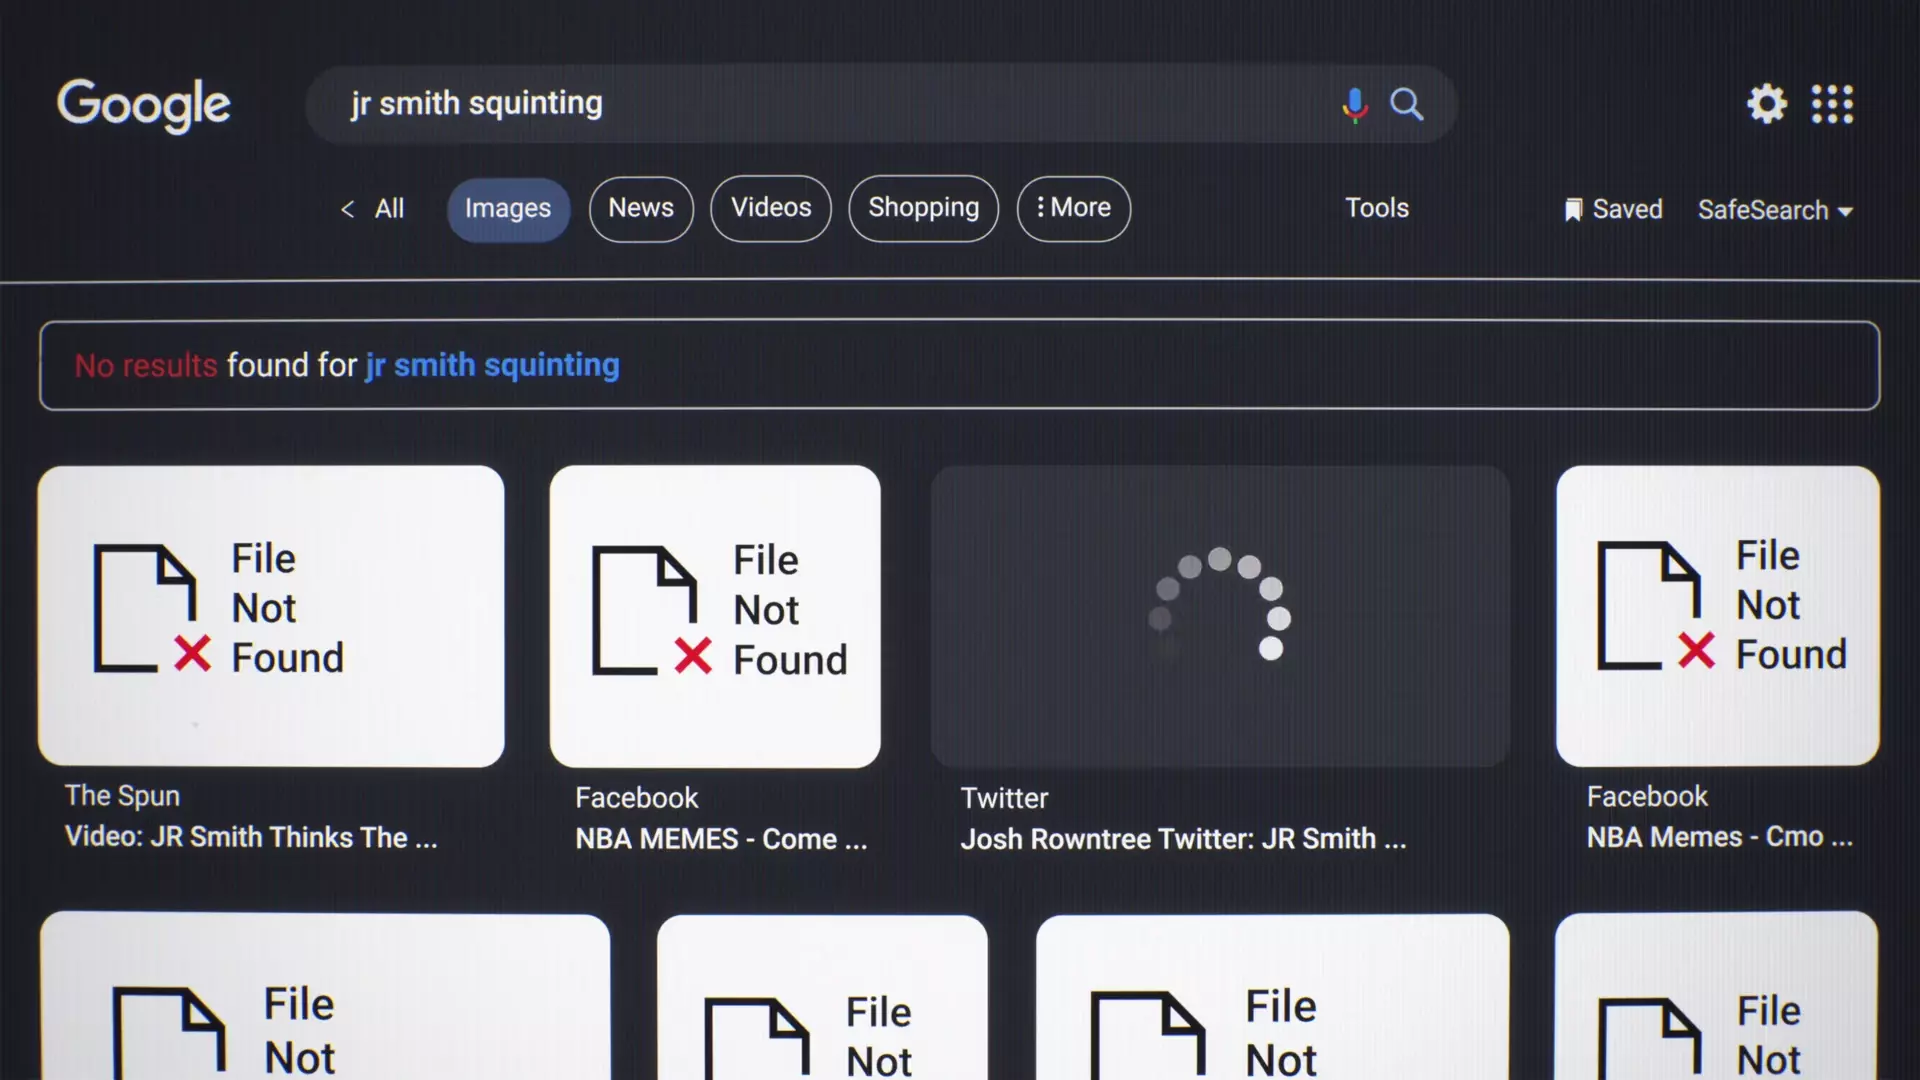Viewport: 1920px width, 1080px height.
Task: Open the Josh Rowntree Twitter result link
Action: coord(1183,839)
